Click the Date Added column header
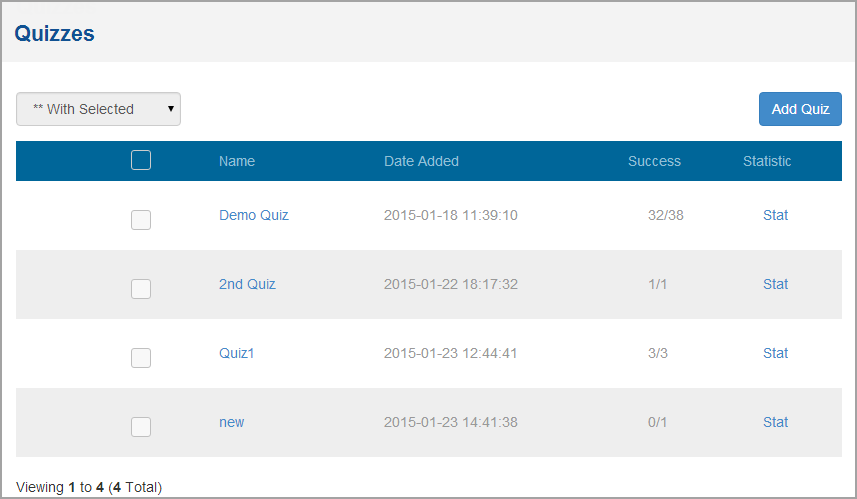The width and height of the screenshot is (857, 499). tap(421, 161)
